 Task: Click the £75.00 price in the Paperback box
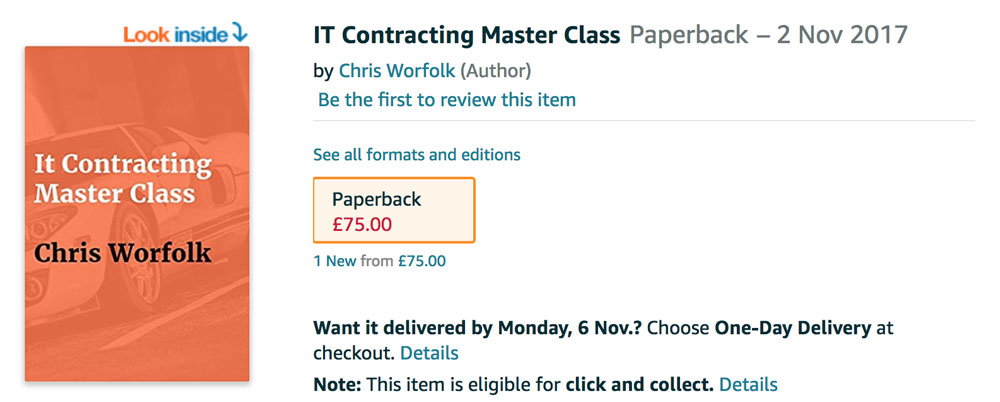[362, 224]
